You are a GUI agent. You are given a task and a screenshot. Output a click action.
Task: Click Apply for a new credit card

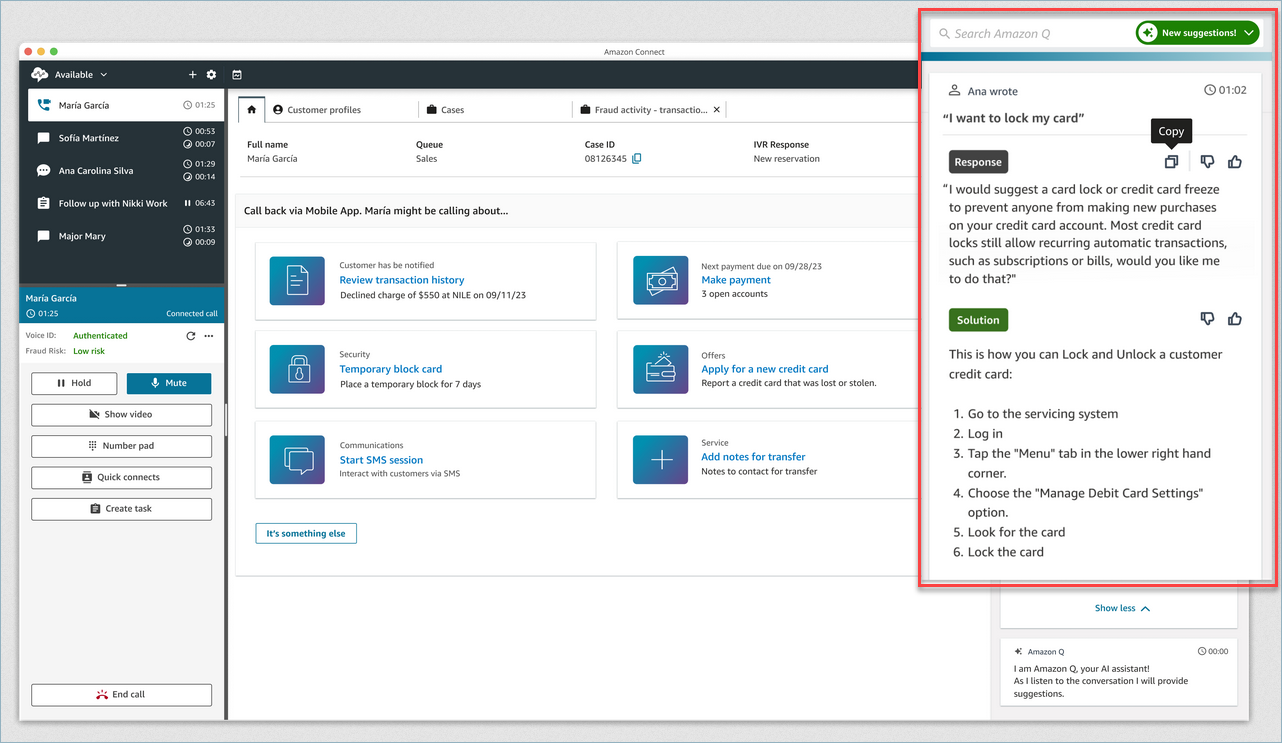[765, 369]
